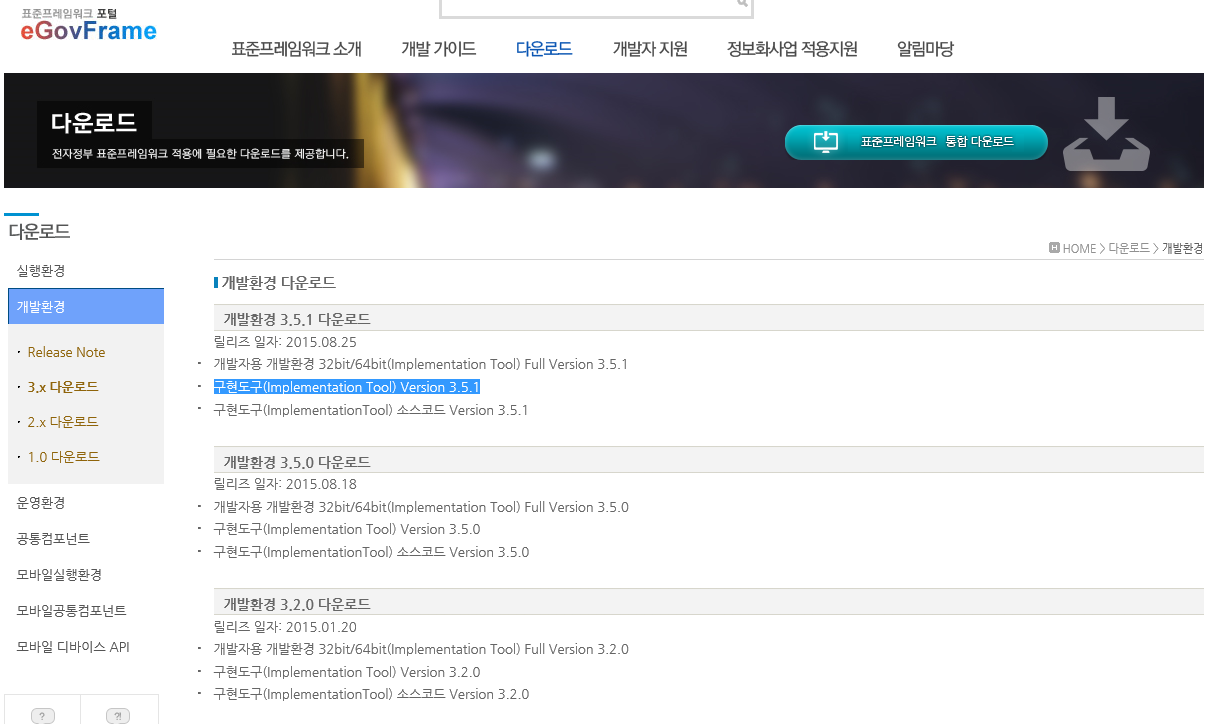Screen dimensions: 1223x724
Task: Click the HOME breadcrumb icon
Action: [1054, 248]
